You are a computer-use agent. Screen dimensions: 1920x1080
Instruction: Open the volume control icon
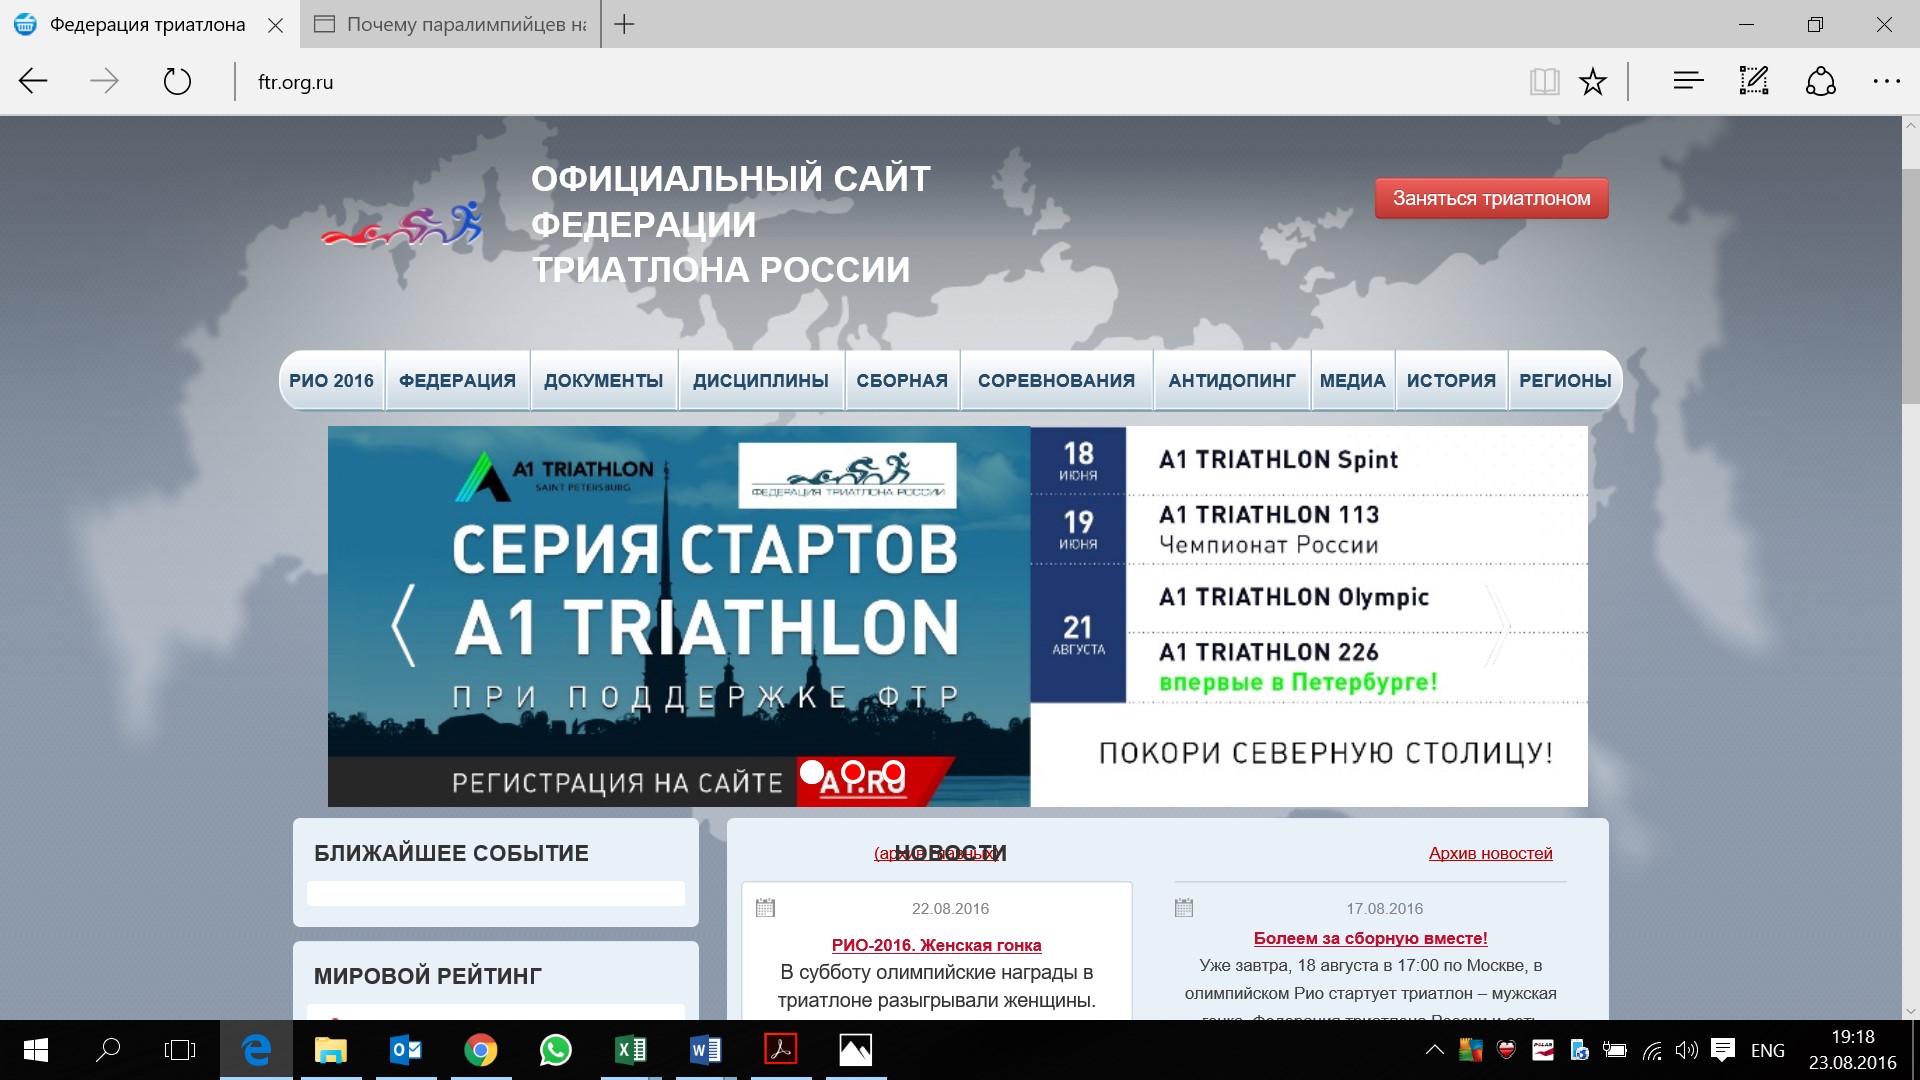(1687, 1050)
